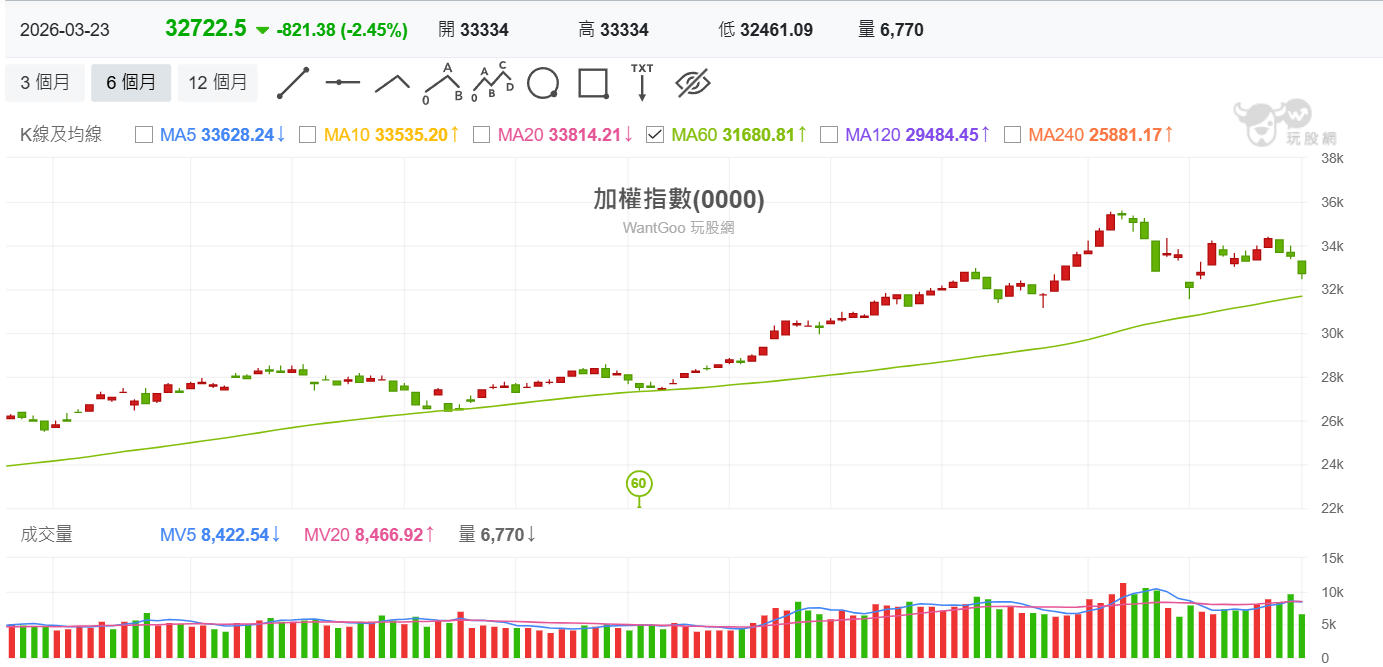Select the circle drawing tool
The image size is (1383, 667).
[x=543, y=84]
